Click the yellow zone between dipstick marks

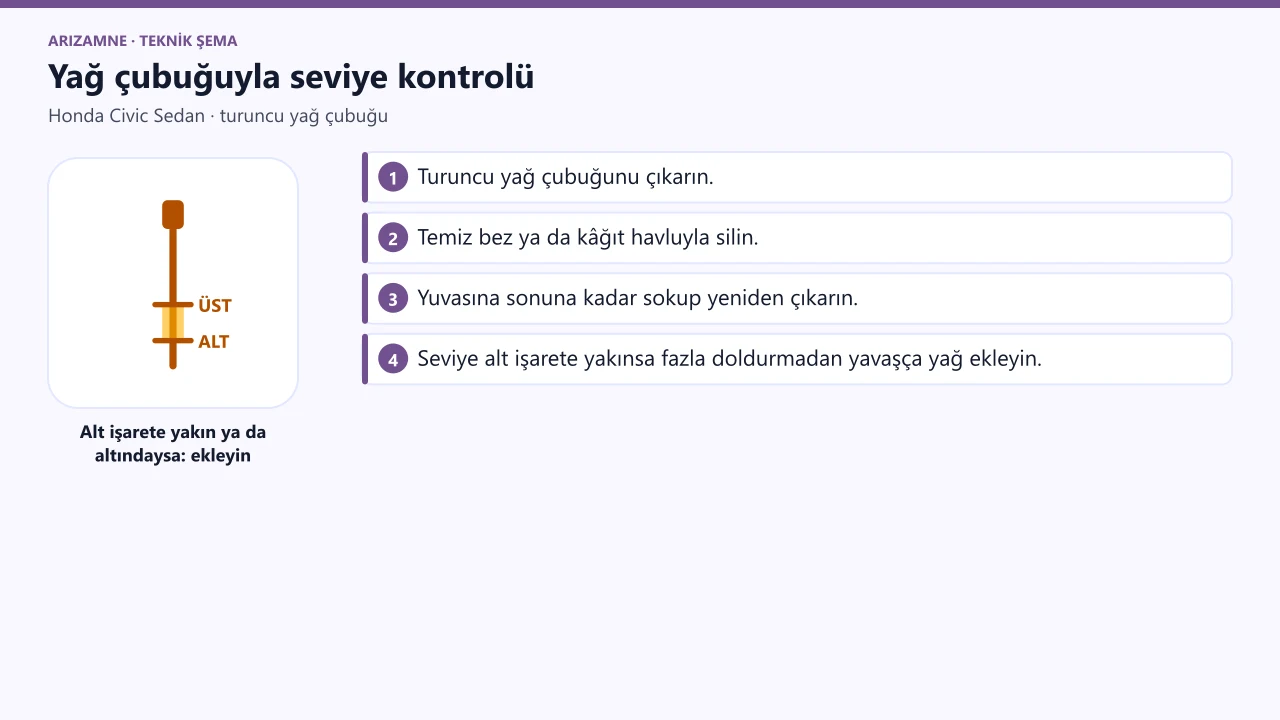click(173, 323)
